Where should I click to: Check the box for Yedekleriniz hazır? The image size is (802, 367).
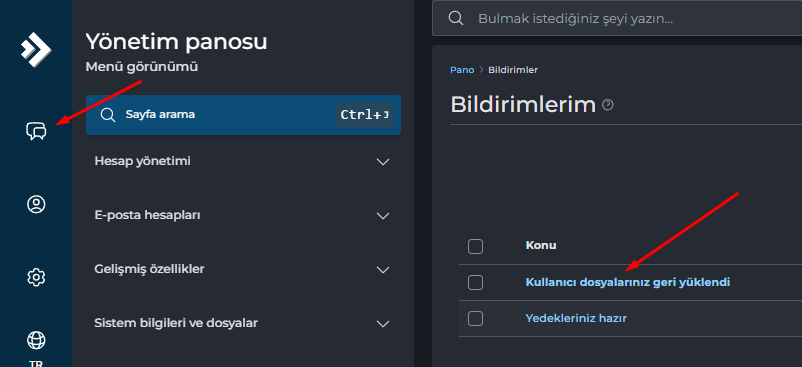[475, 318]
